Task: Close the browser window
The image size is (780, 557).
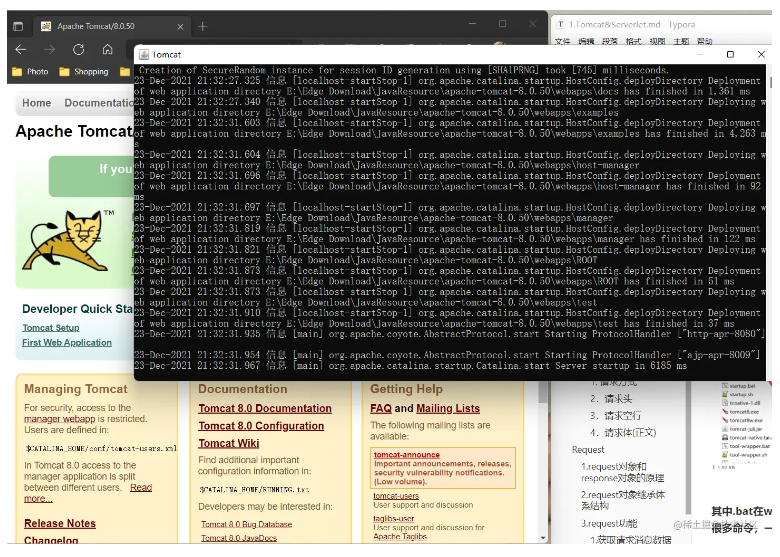Action: [533, 24]
